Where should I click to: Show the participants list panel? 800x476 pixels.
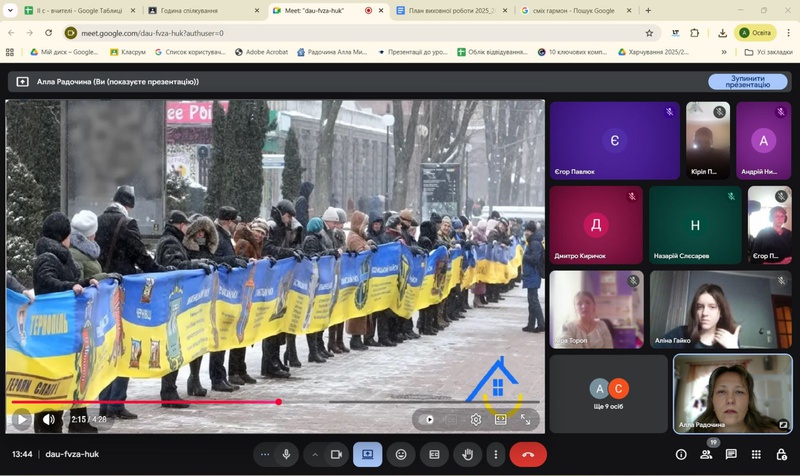pyautogui.click(x=706, y=454)
